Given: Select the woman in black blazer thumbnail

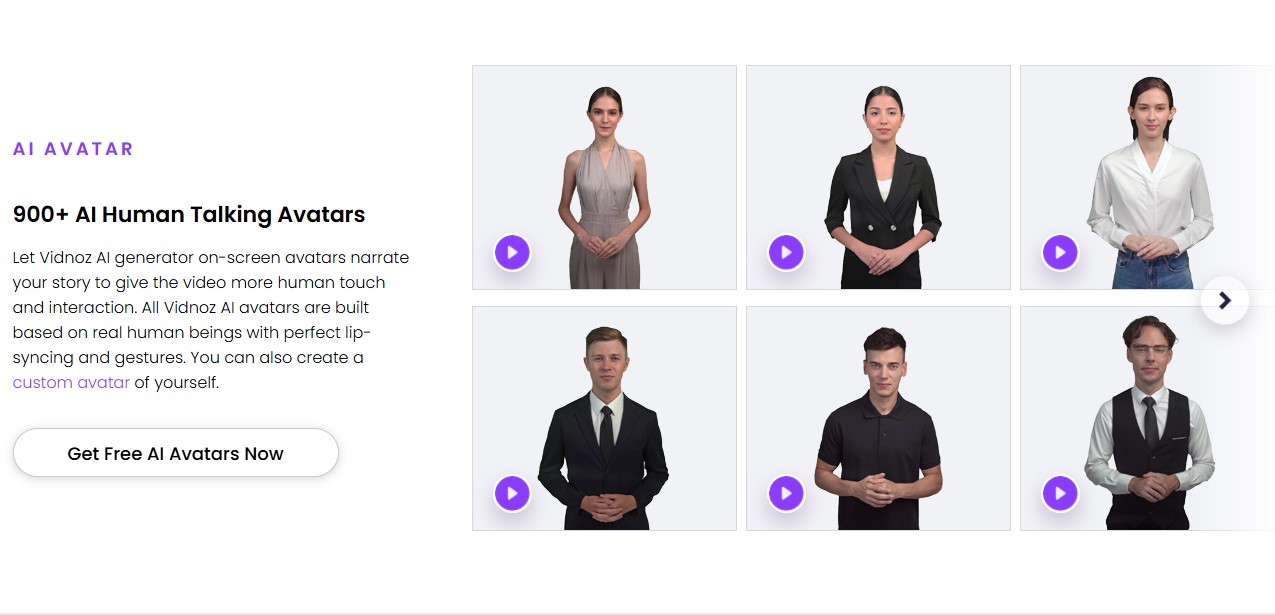Looking at the screenshot, I should (x=878, y=177).
